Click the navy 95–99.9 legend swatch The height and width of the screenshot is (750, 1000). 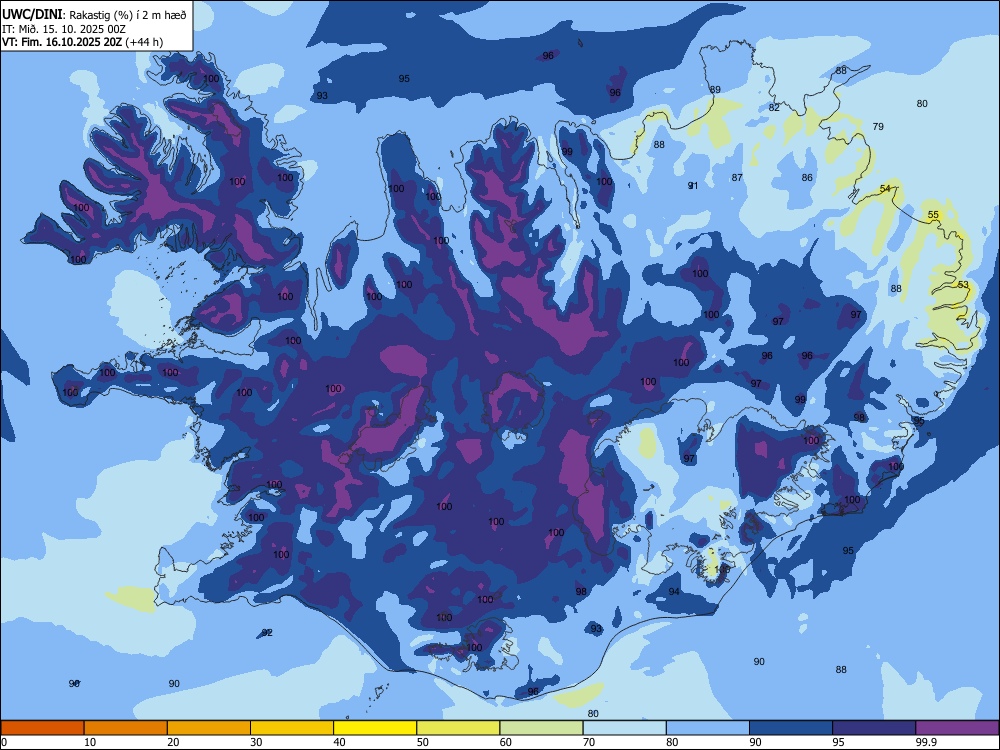(x=874, y=728)
